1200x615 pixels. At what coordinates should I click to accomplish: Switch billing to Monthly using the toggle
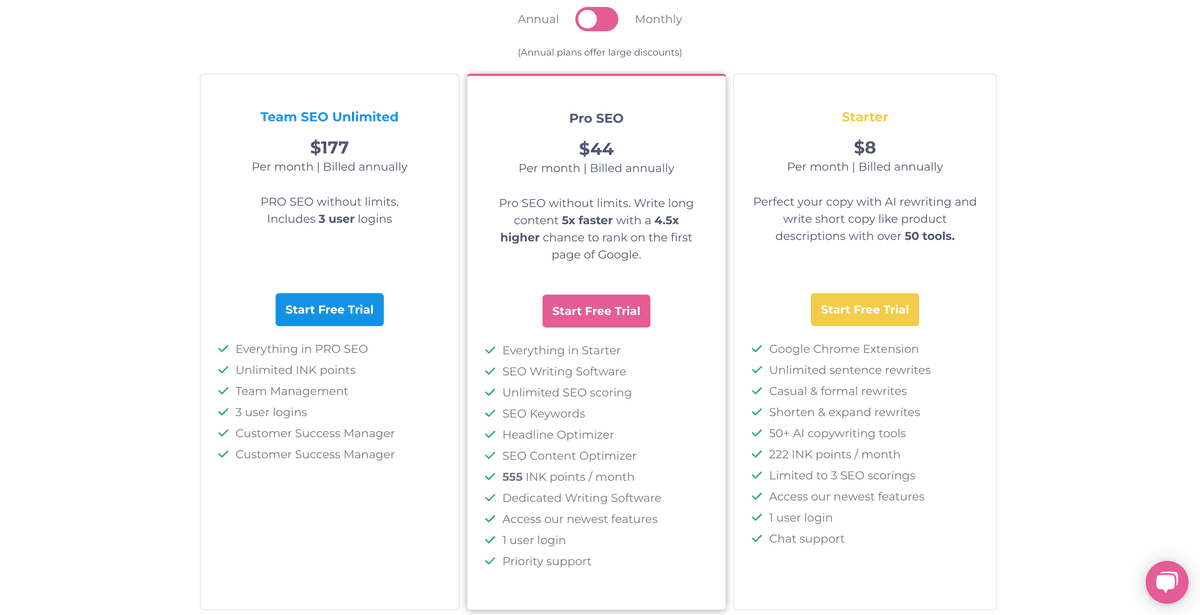596,19
